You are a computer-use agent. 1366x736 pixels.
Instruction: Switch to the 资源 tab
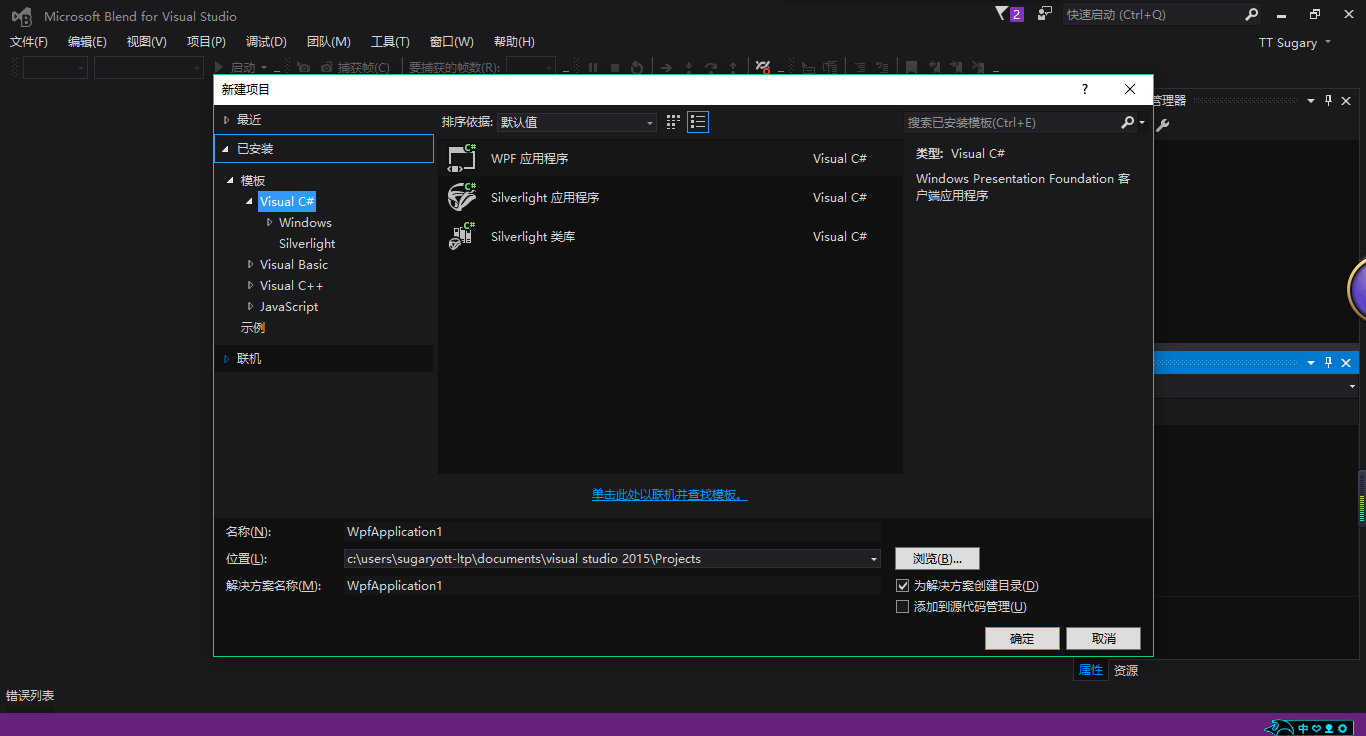coord(1126,670)
